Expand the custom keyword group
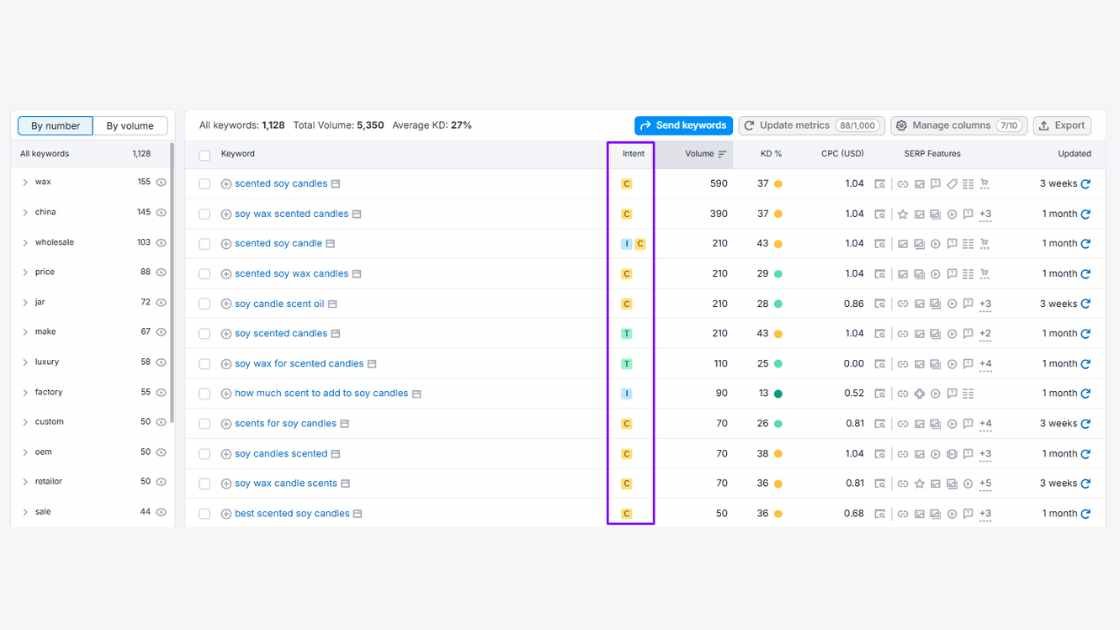 coord(25,422)
